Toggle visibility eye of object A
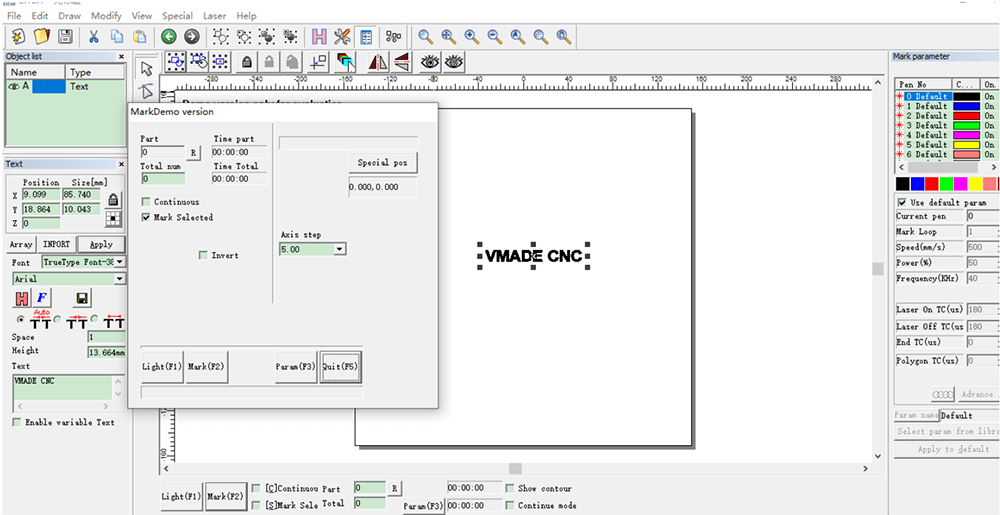The height and width of the screenshot is (515, 1000). (13, 87)
